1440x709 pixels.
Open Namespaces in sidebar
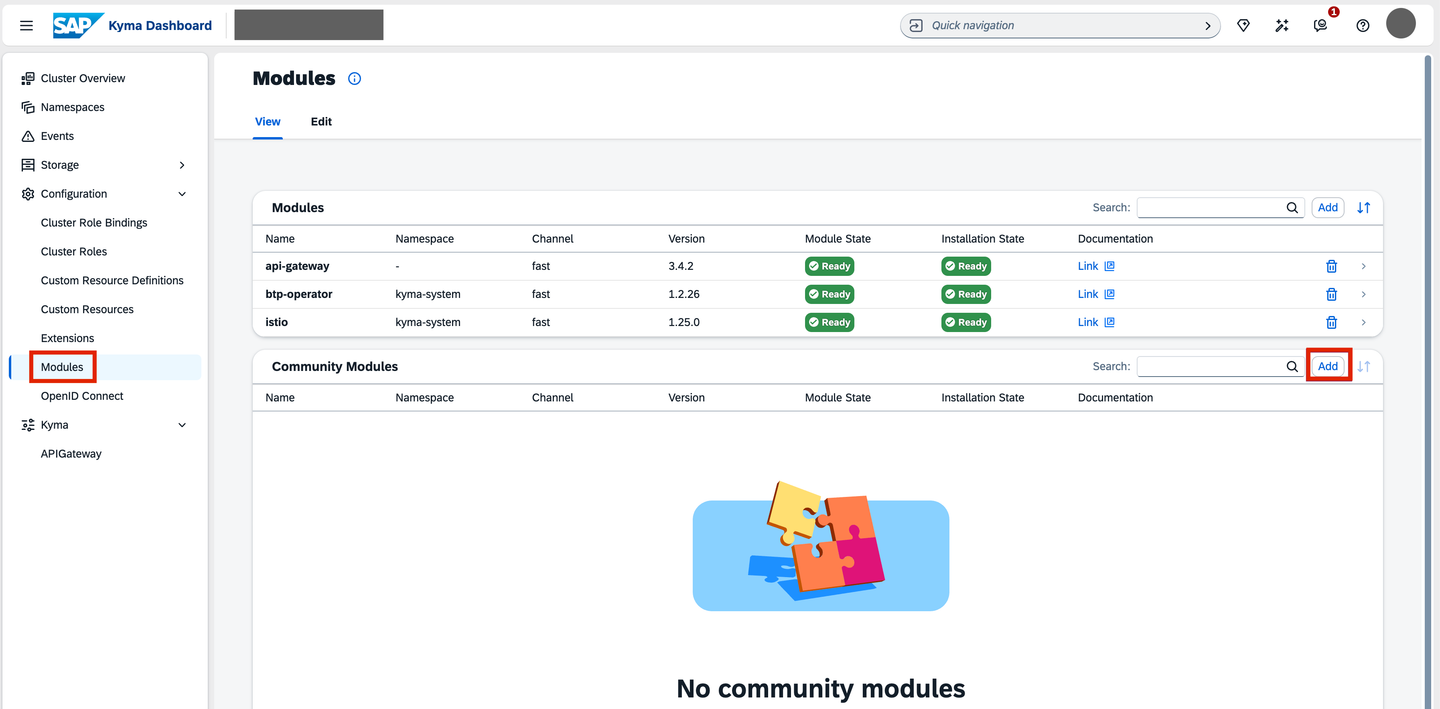(x=72, y=107)
